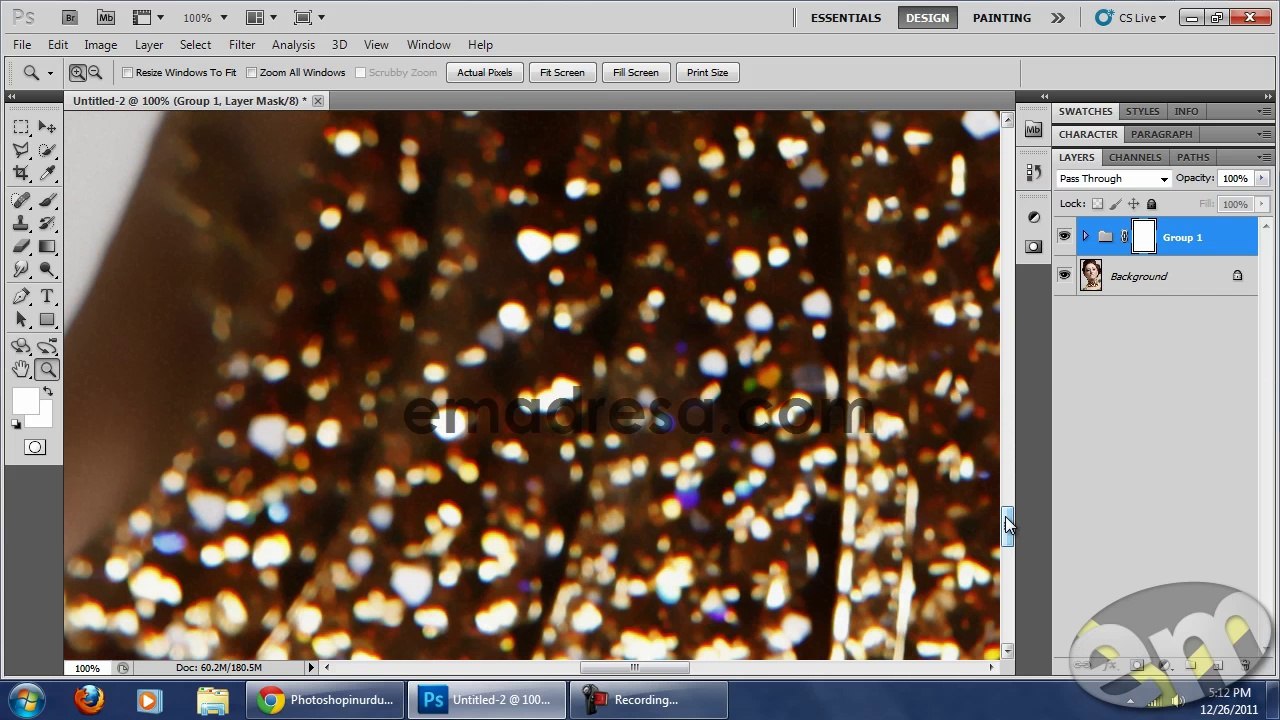Screen dimensions: 1280x720
Task: Toggle lock transparent pixels
Action: (1097, 204)
